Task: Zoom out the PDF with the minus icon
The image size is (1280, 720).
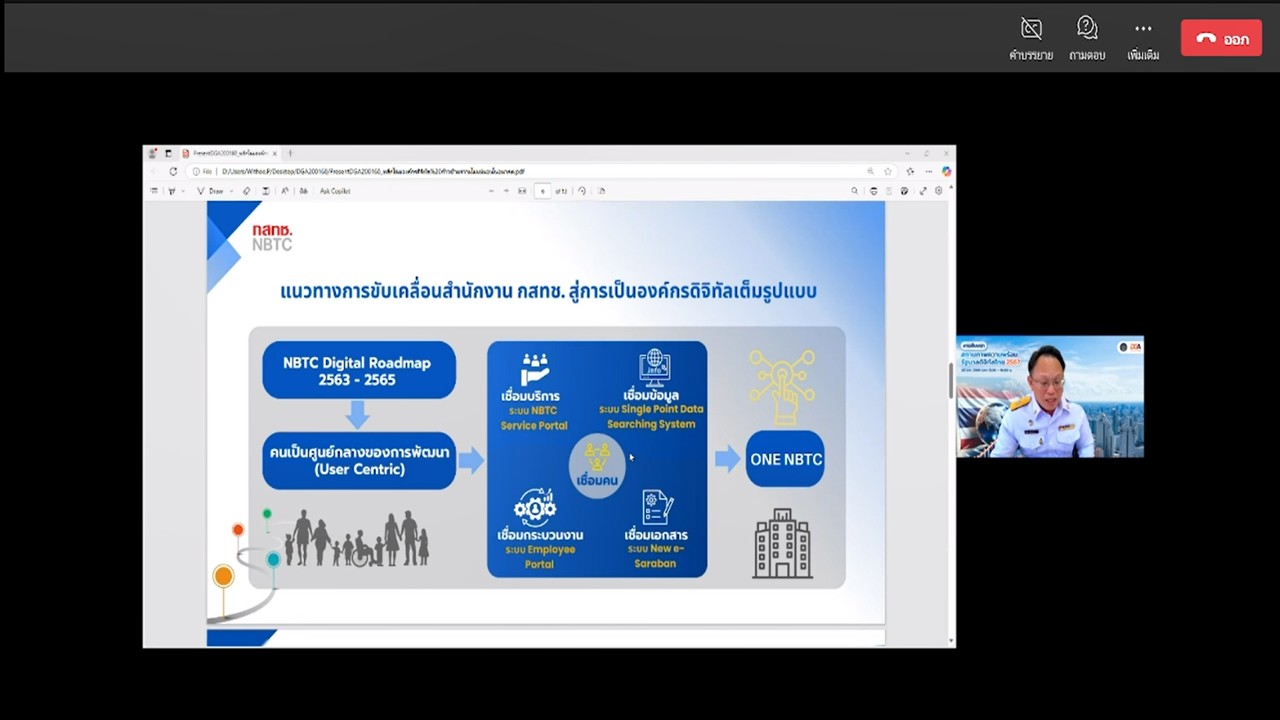Action: point(490,191)
